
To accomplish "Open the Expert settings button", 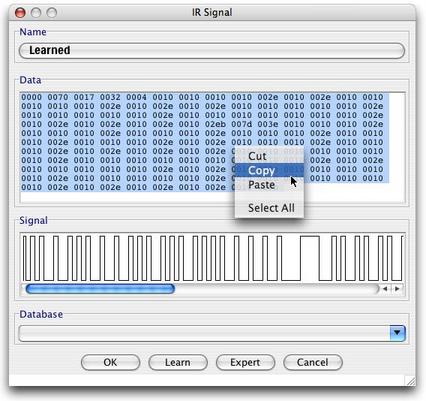I will click(245, 362).
